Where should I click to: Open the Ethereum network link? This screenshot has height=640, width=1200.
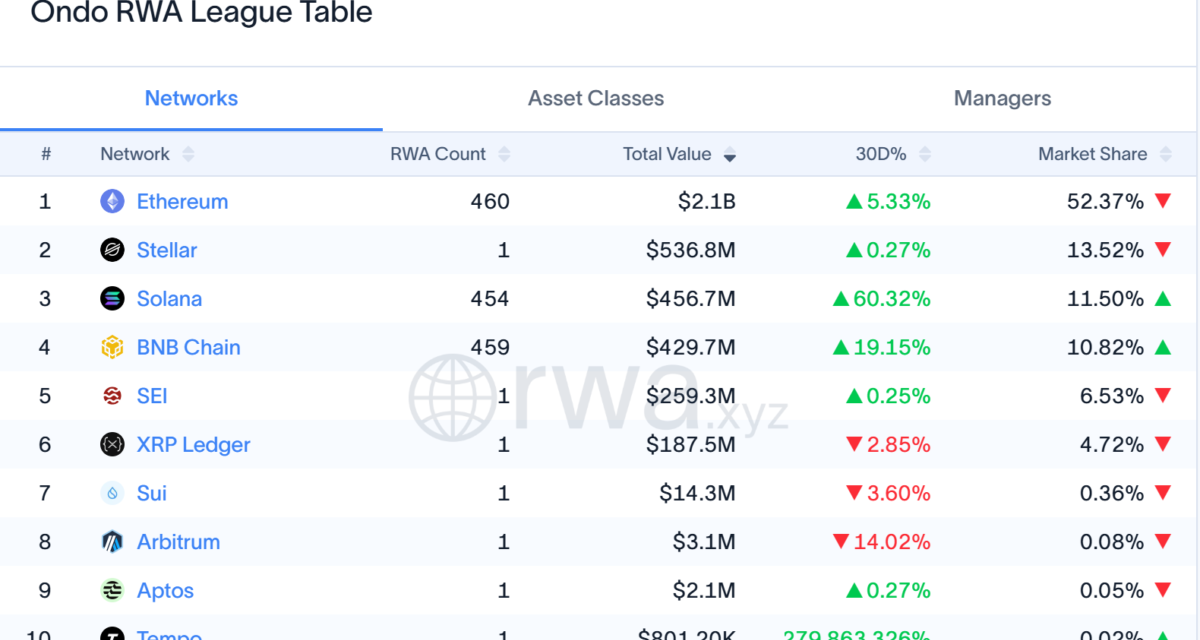click(182, 201)
